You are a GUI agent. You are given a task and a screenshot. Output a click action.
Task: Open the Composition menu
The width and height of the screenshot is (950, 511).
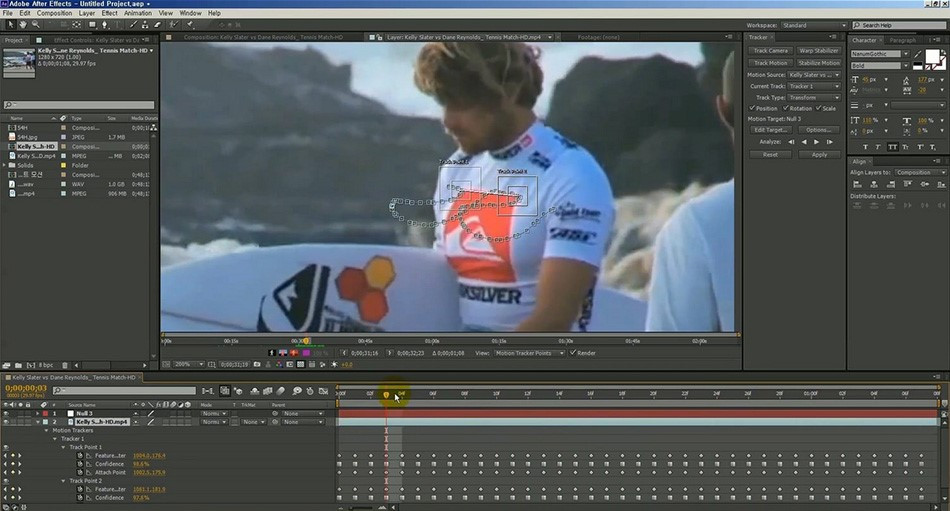pos(55,13)
